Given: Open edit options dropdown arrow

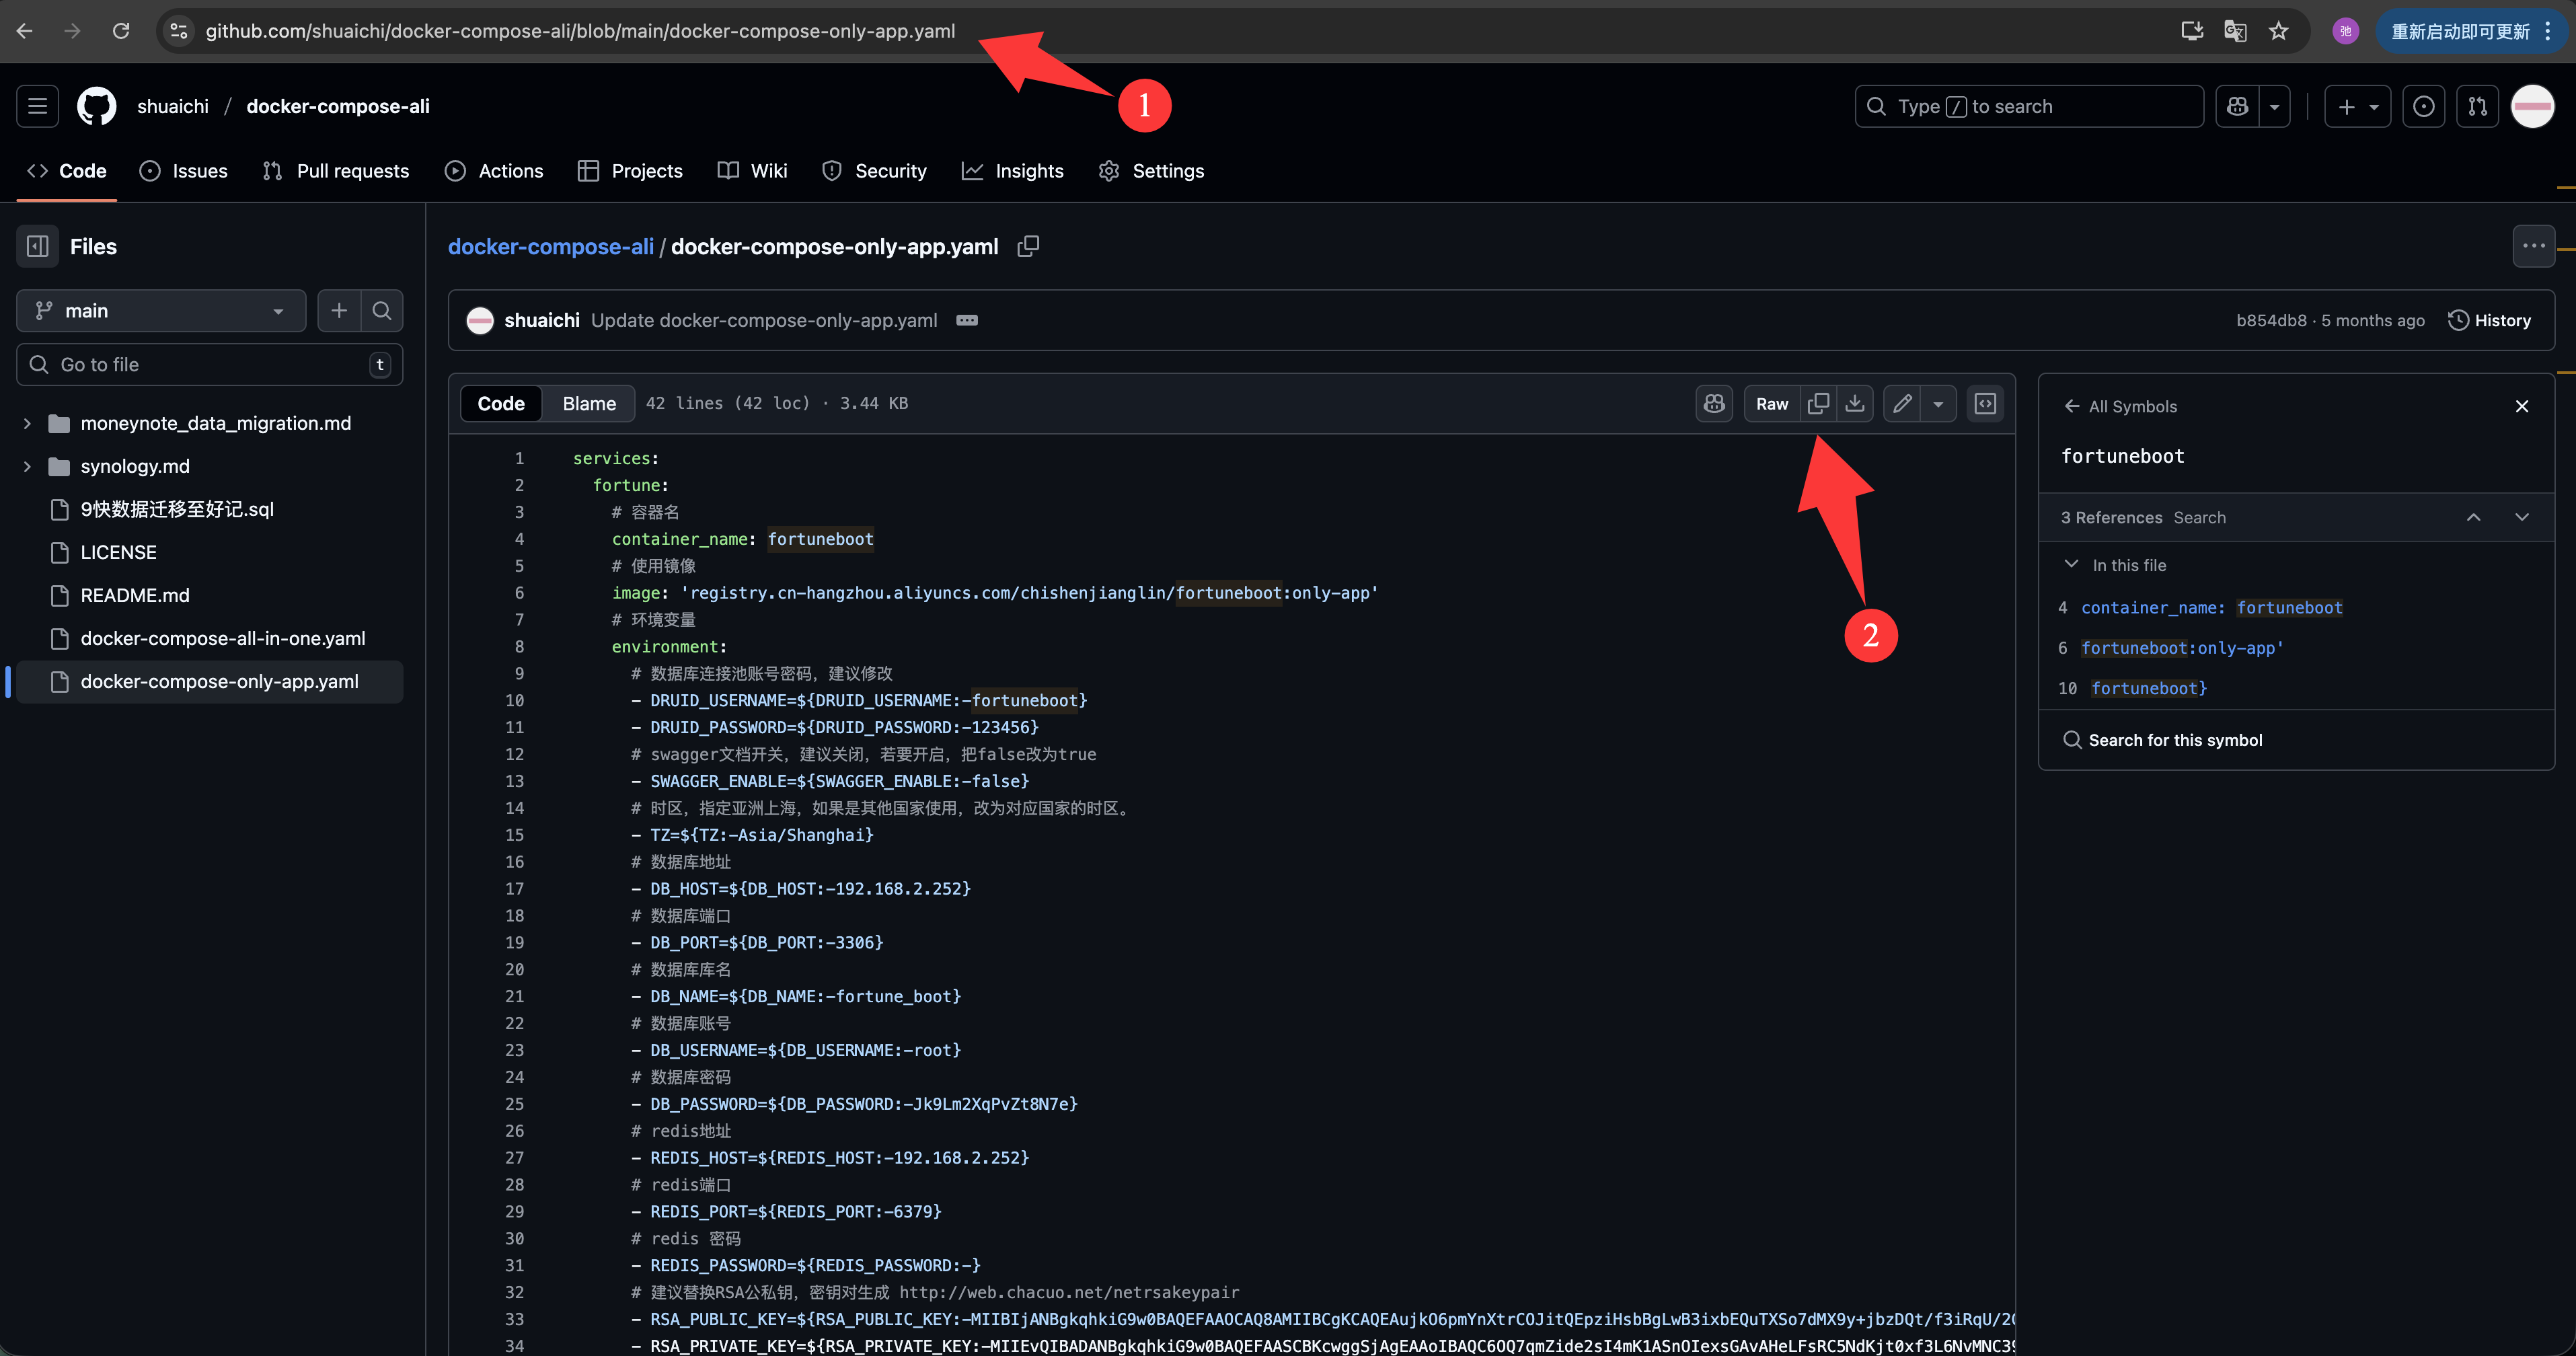Looking at the screenshot, I should click(1938, 403).
